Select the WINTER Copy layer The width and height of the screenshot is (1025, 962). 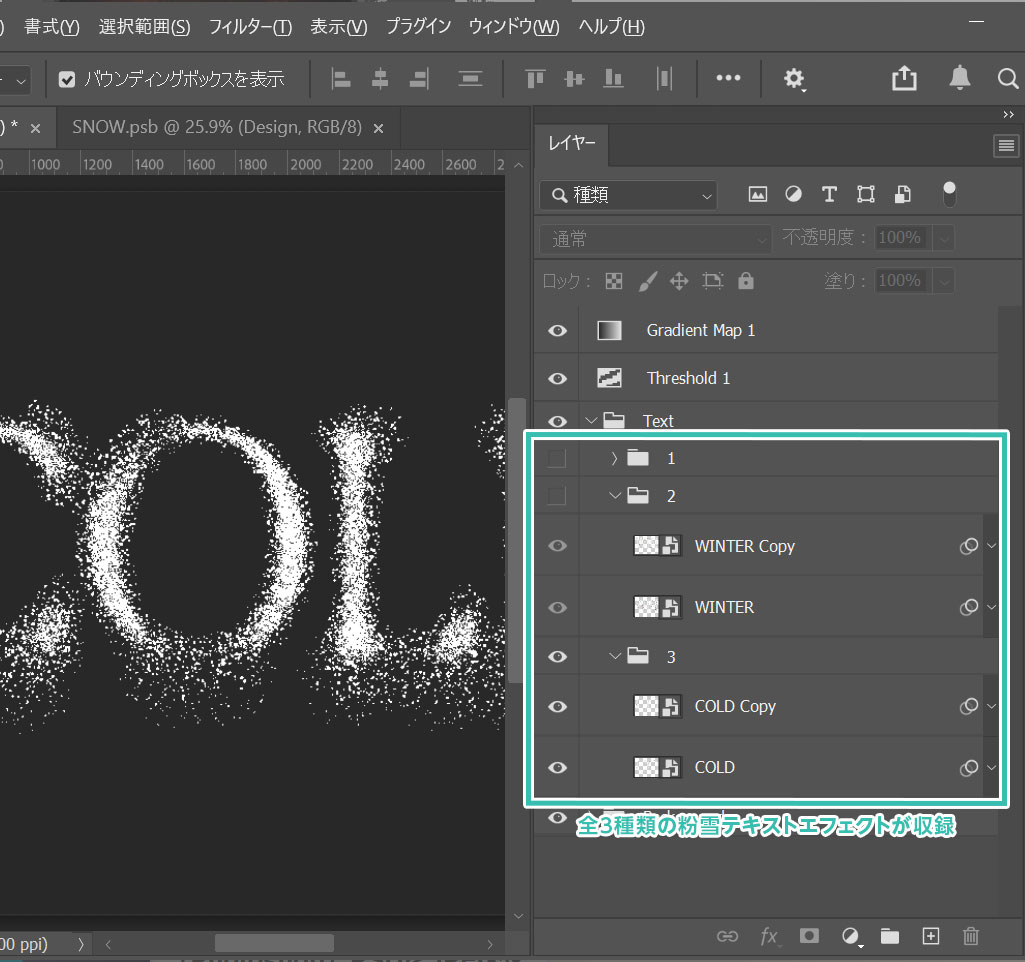click(744, 546)
